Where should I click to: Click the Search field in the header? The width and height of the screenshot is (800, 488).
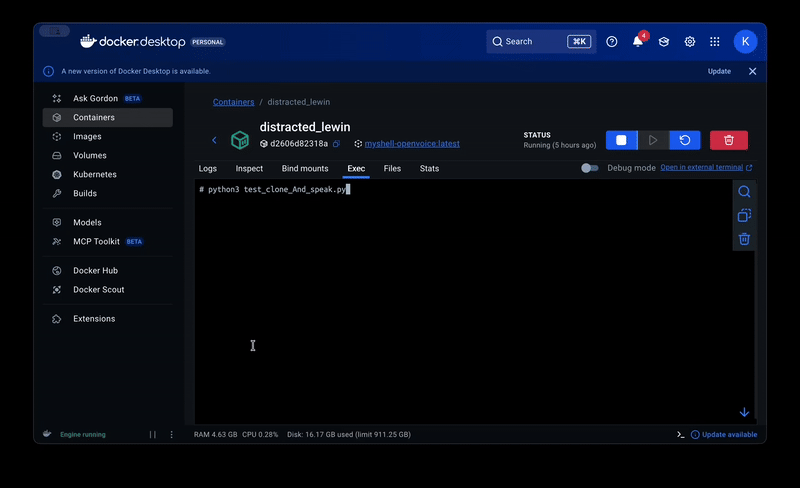click(x=541, y=41)
